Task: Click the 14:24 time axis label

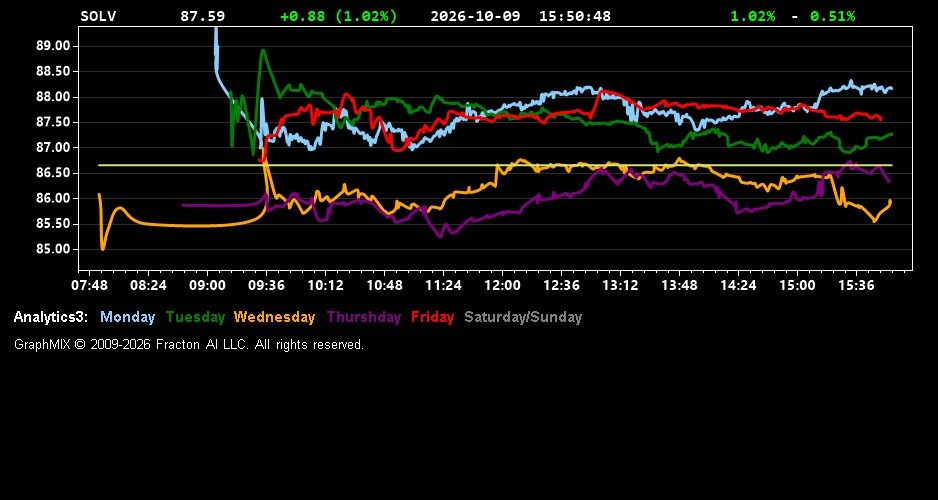Action: pyautogui.click(x=738, y=285)
